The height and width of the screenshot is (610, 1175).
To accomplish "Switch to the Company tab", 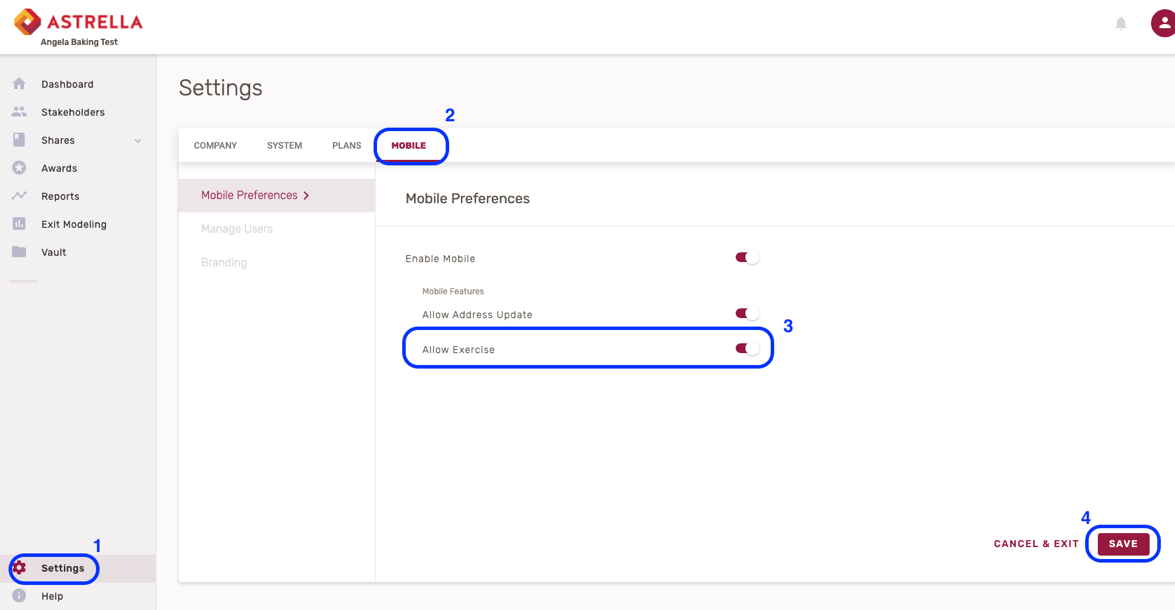I will 215,146.
